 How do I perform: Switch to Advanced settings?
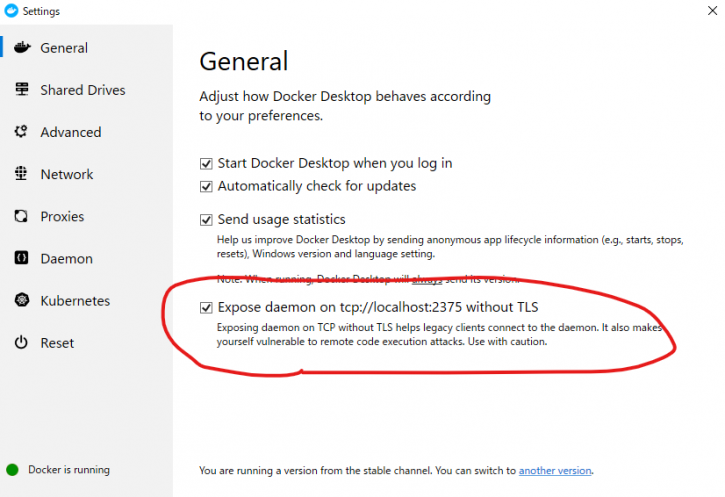coord(86,132)
